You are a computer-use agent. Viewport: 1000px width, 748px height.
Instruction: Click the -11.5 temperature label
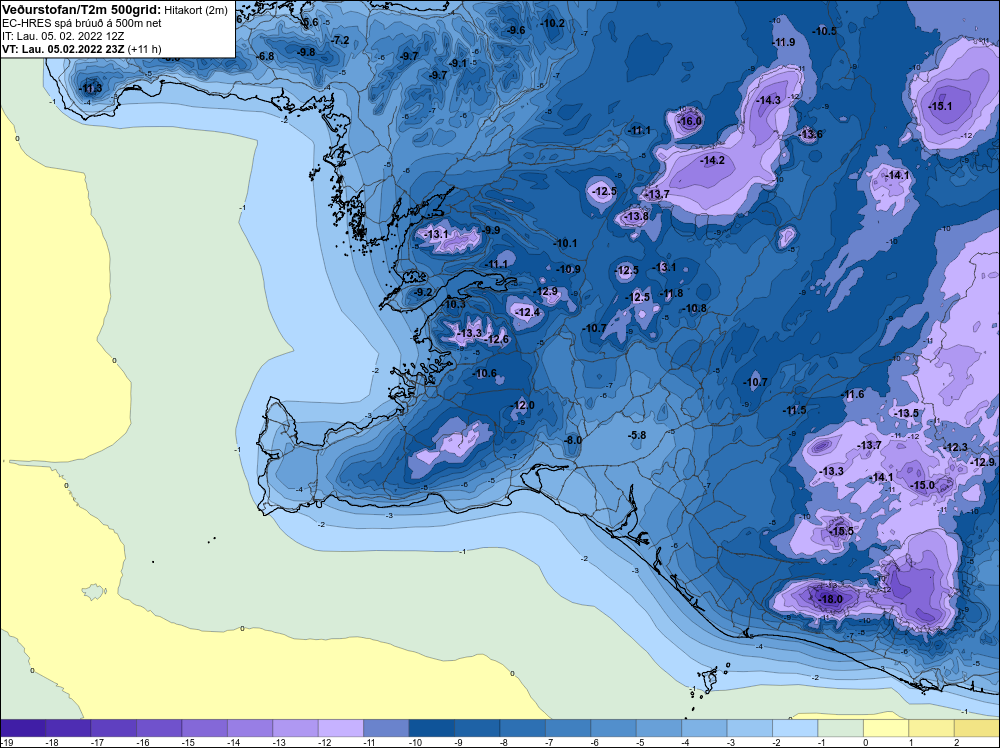[794, 410]
